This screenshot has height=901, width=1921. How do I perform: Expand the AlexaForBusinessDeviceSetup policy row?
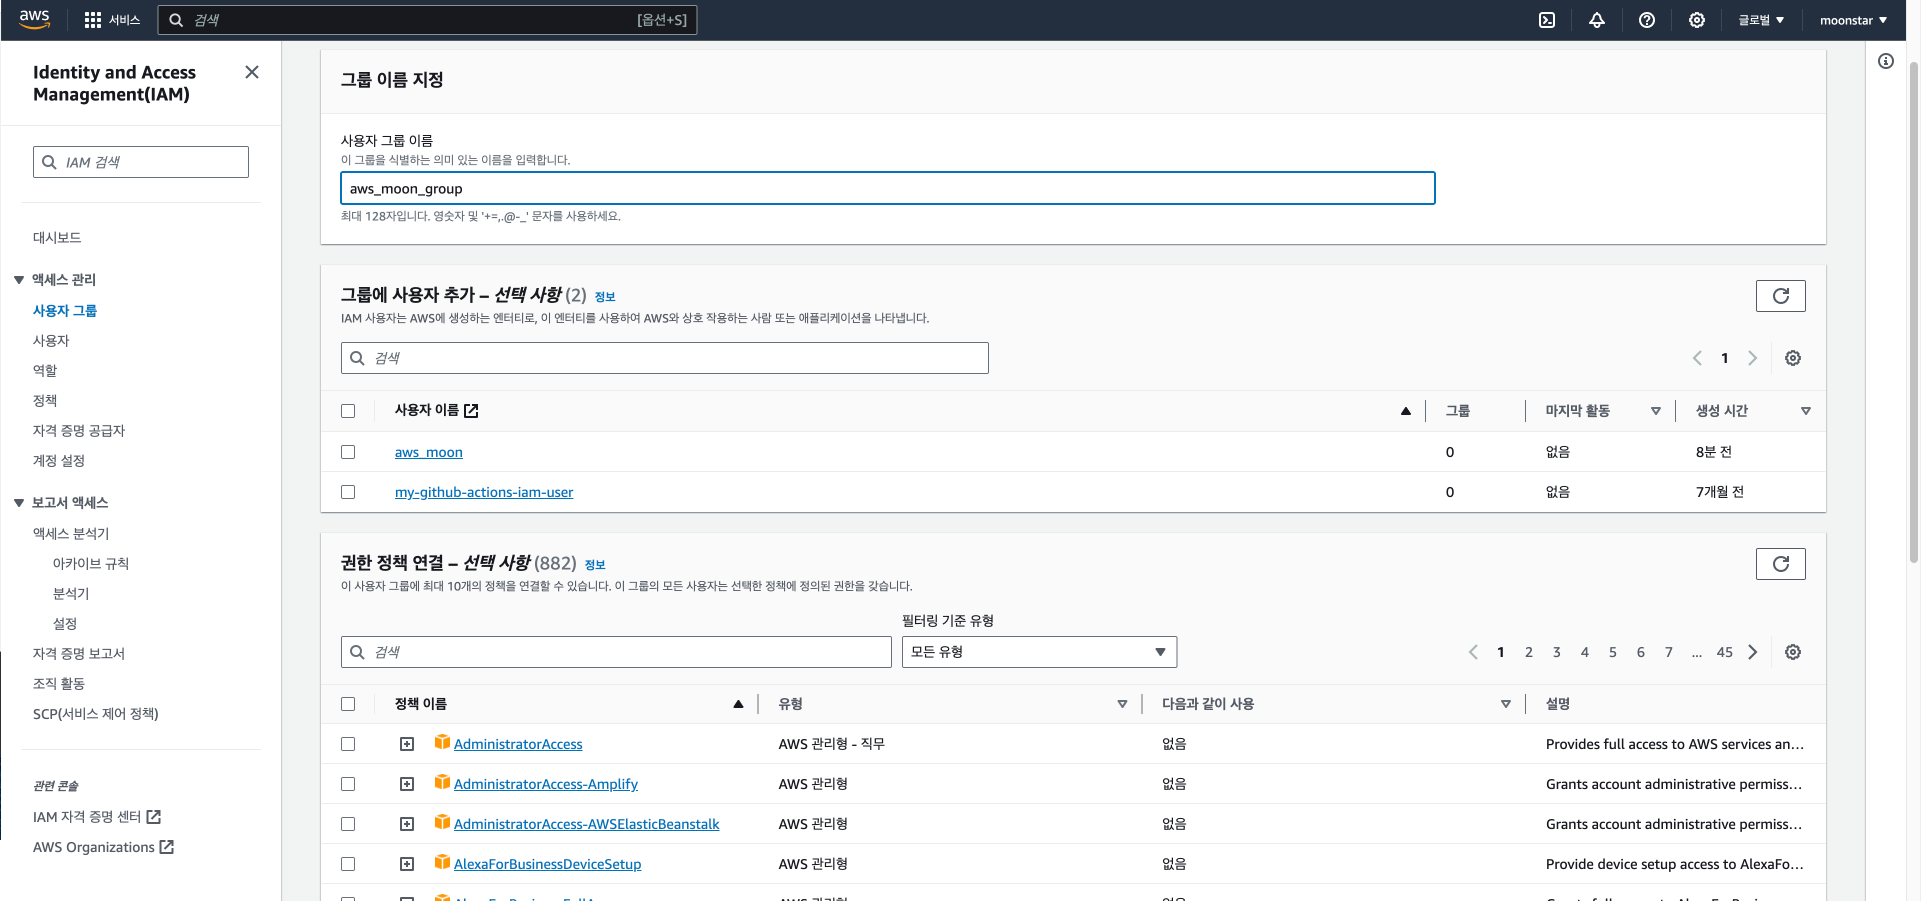(x=407, y=864)
